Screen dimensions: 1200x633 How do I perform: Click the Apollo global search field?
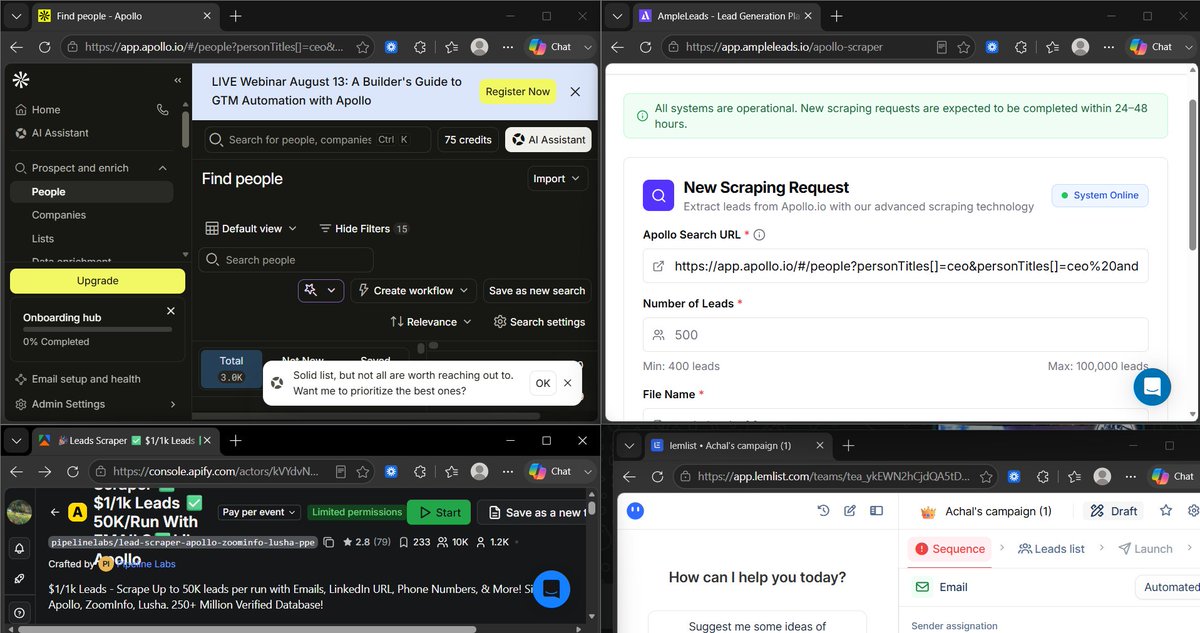pyautogui.click(x=318, y=140)
